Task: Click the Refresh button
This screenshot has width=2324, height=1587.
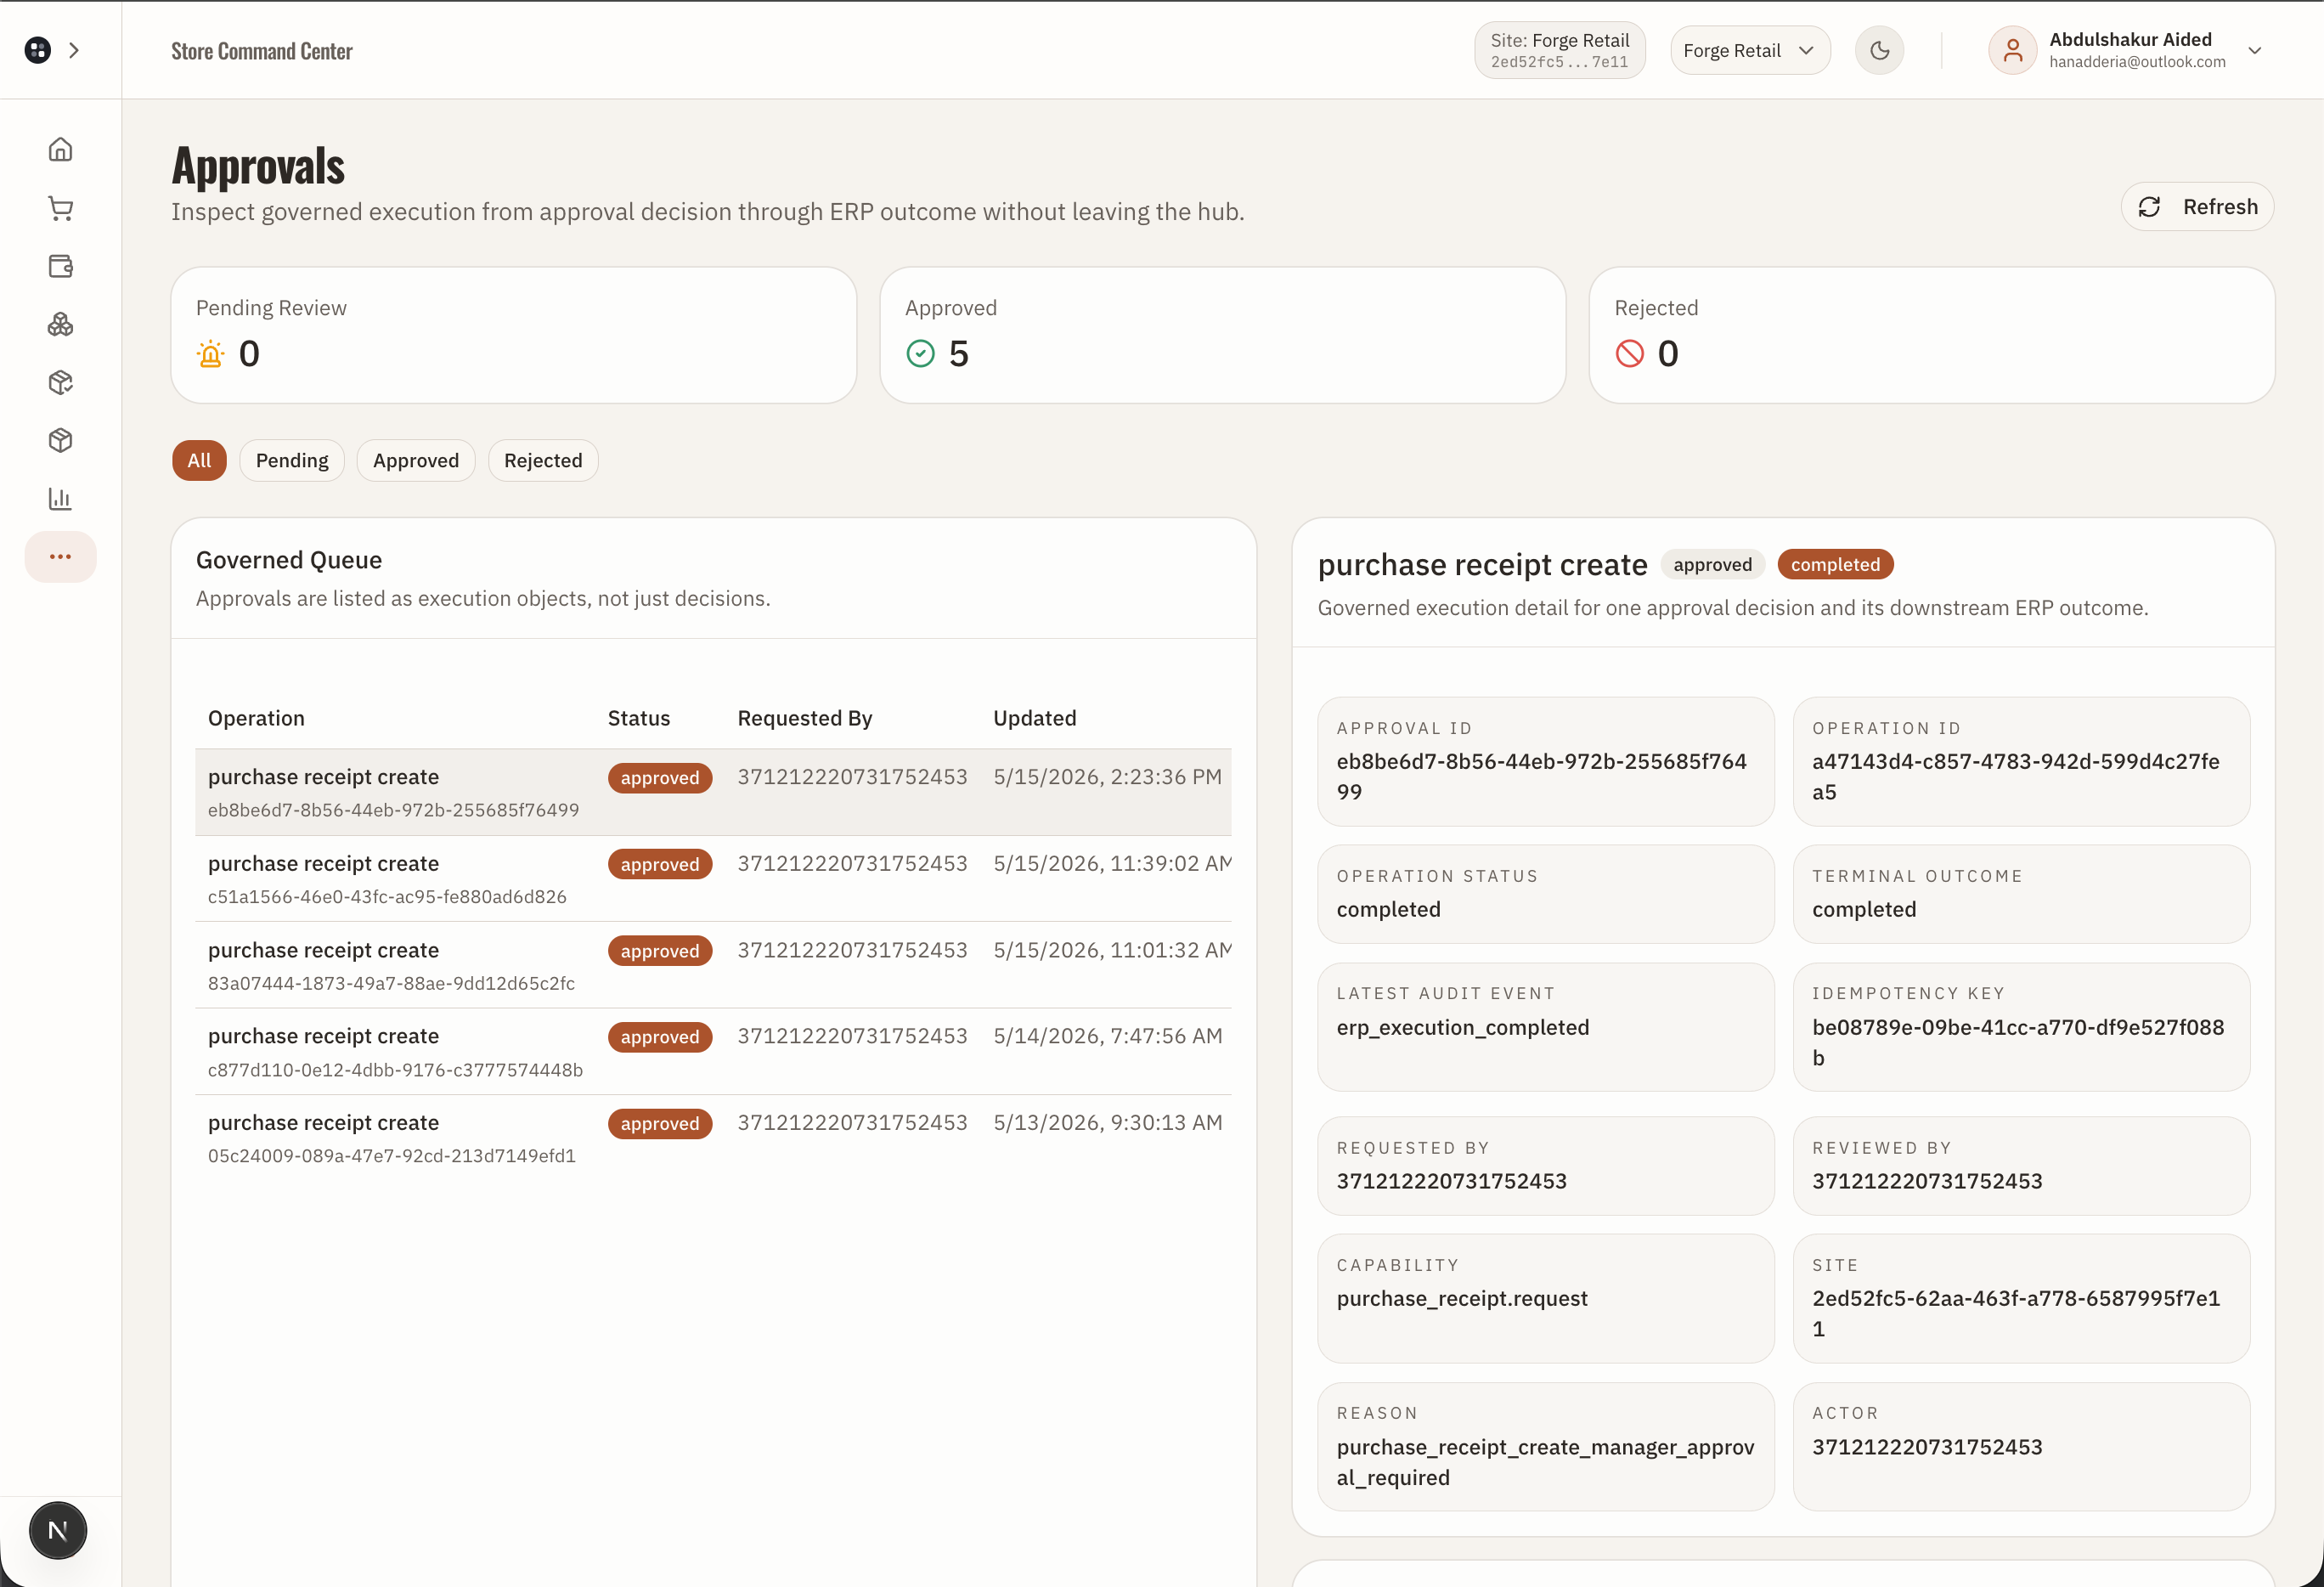Action: point(2197,207)
